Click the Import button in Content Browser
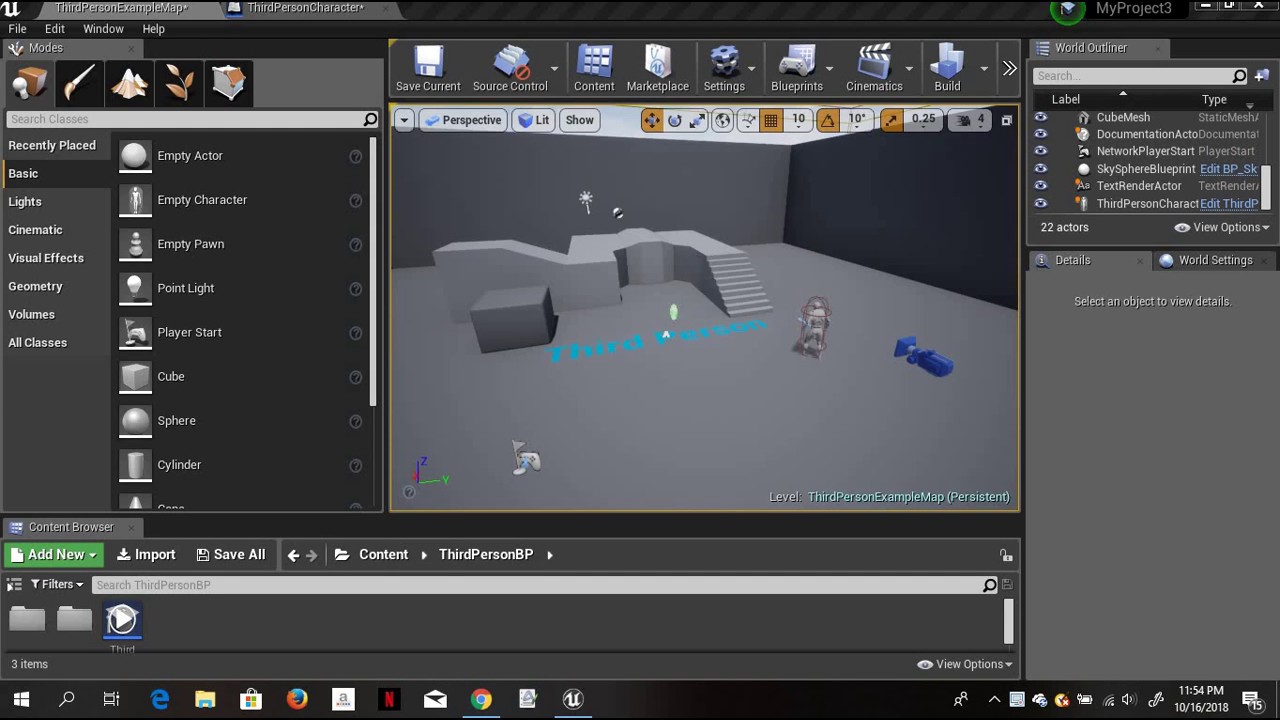Image resolution: width=1280 pixels, height=720 pixels. (x=146, y=555)
